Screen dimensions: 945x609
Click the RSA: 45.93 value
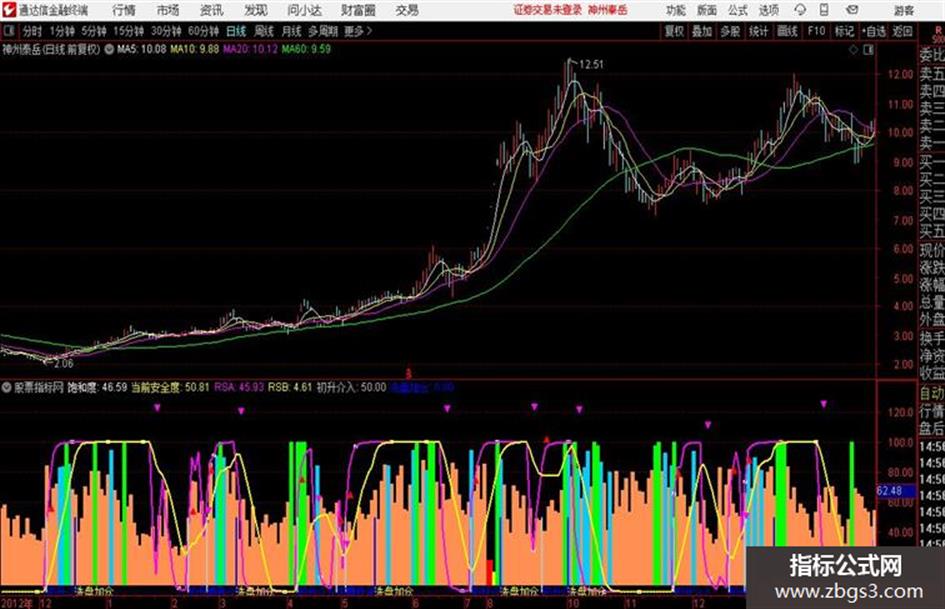239,387
